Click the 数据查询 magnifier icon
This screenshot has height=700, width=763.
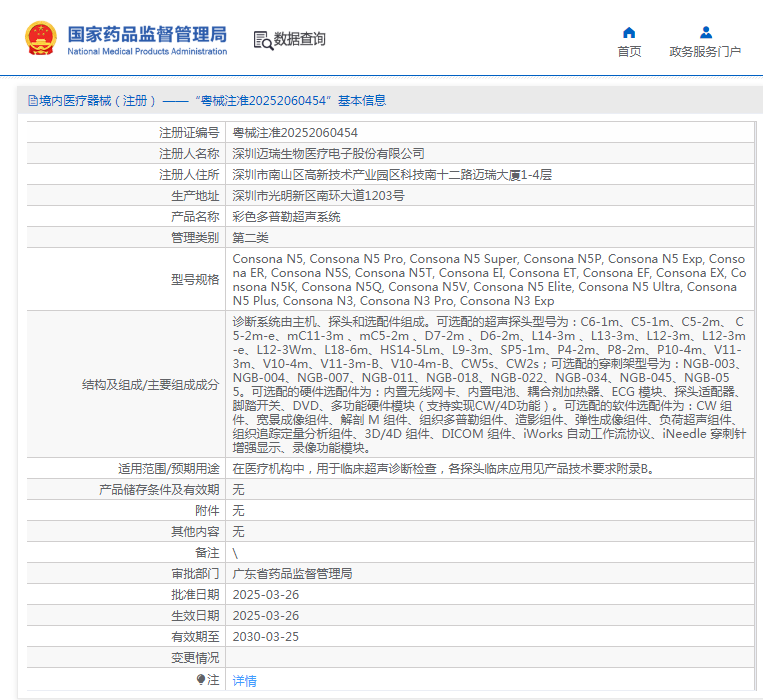click(x=263, y=40)
